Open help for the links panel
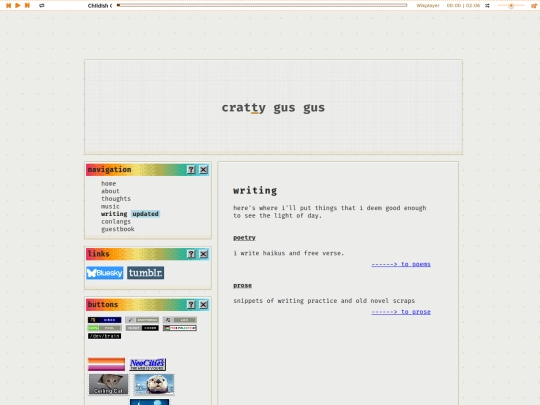This screenshot has width=540, height=405. (191, 254)
